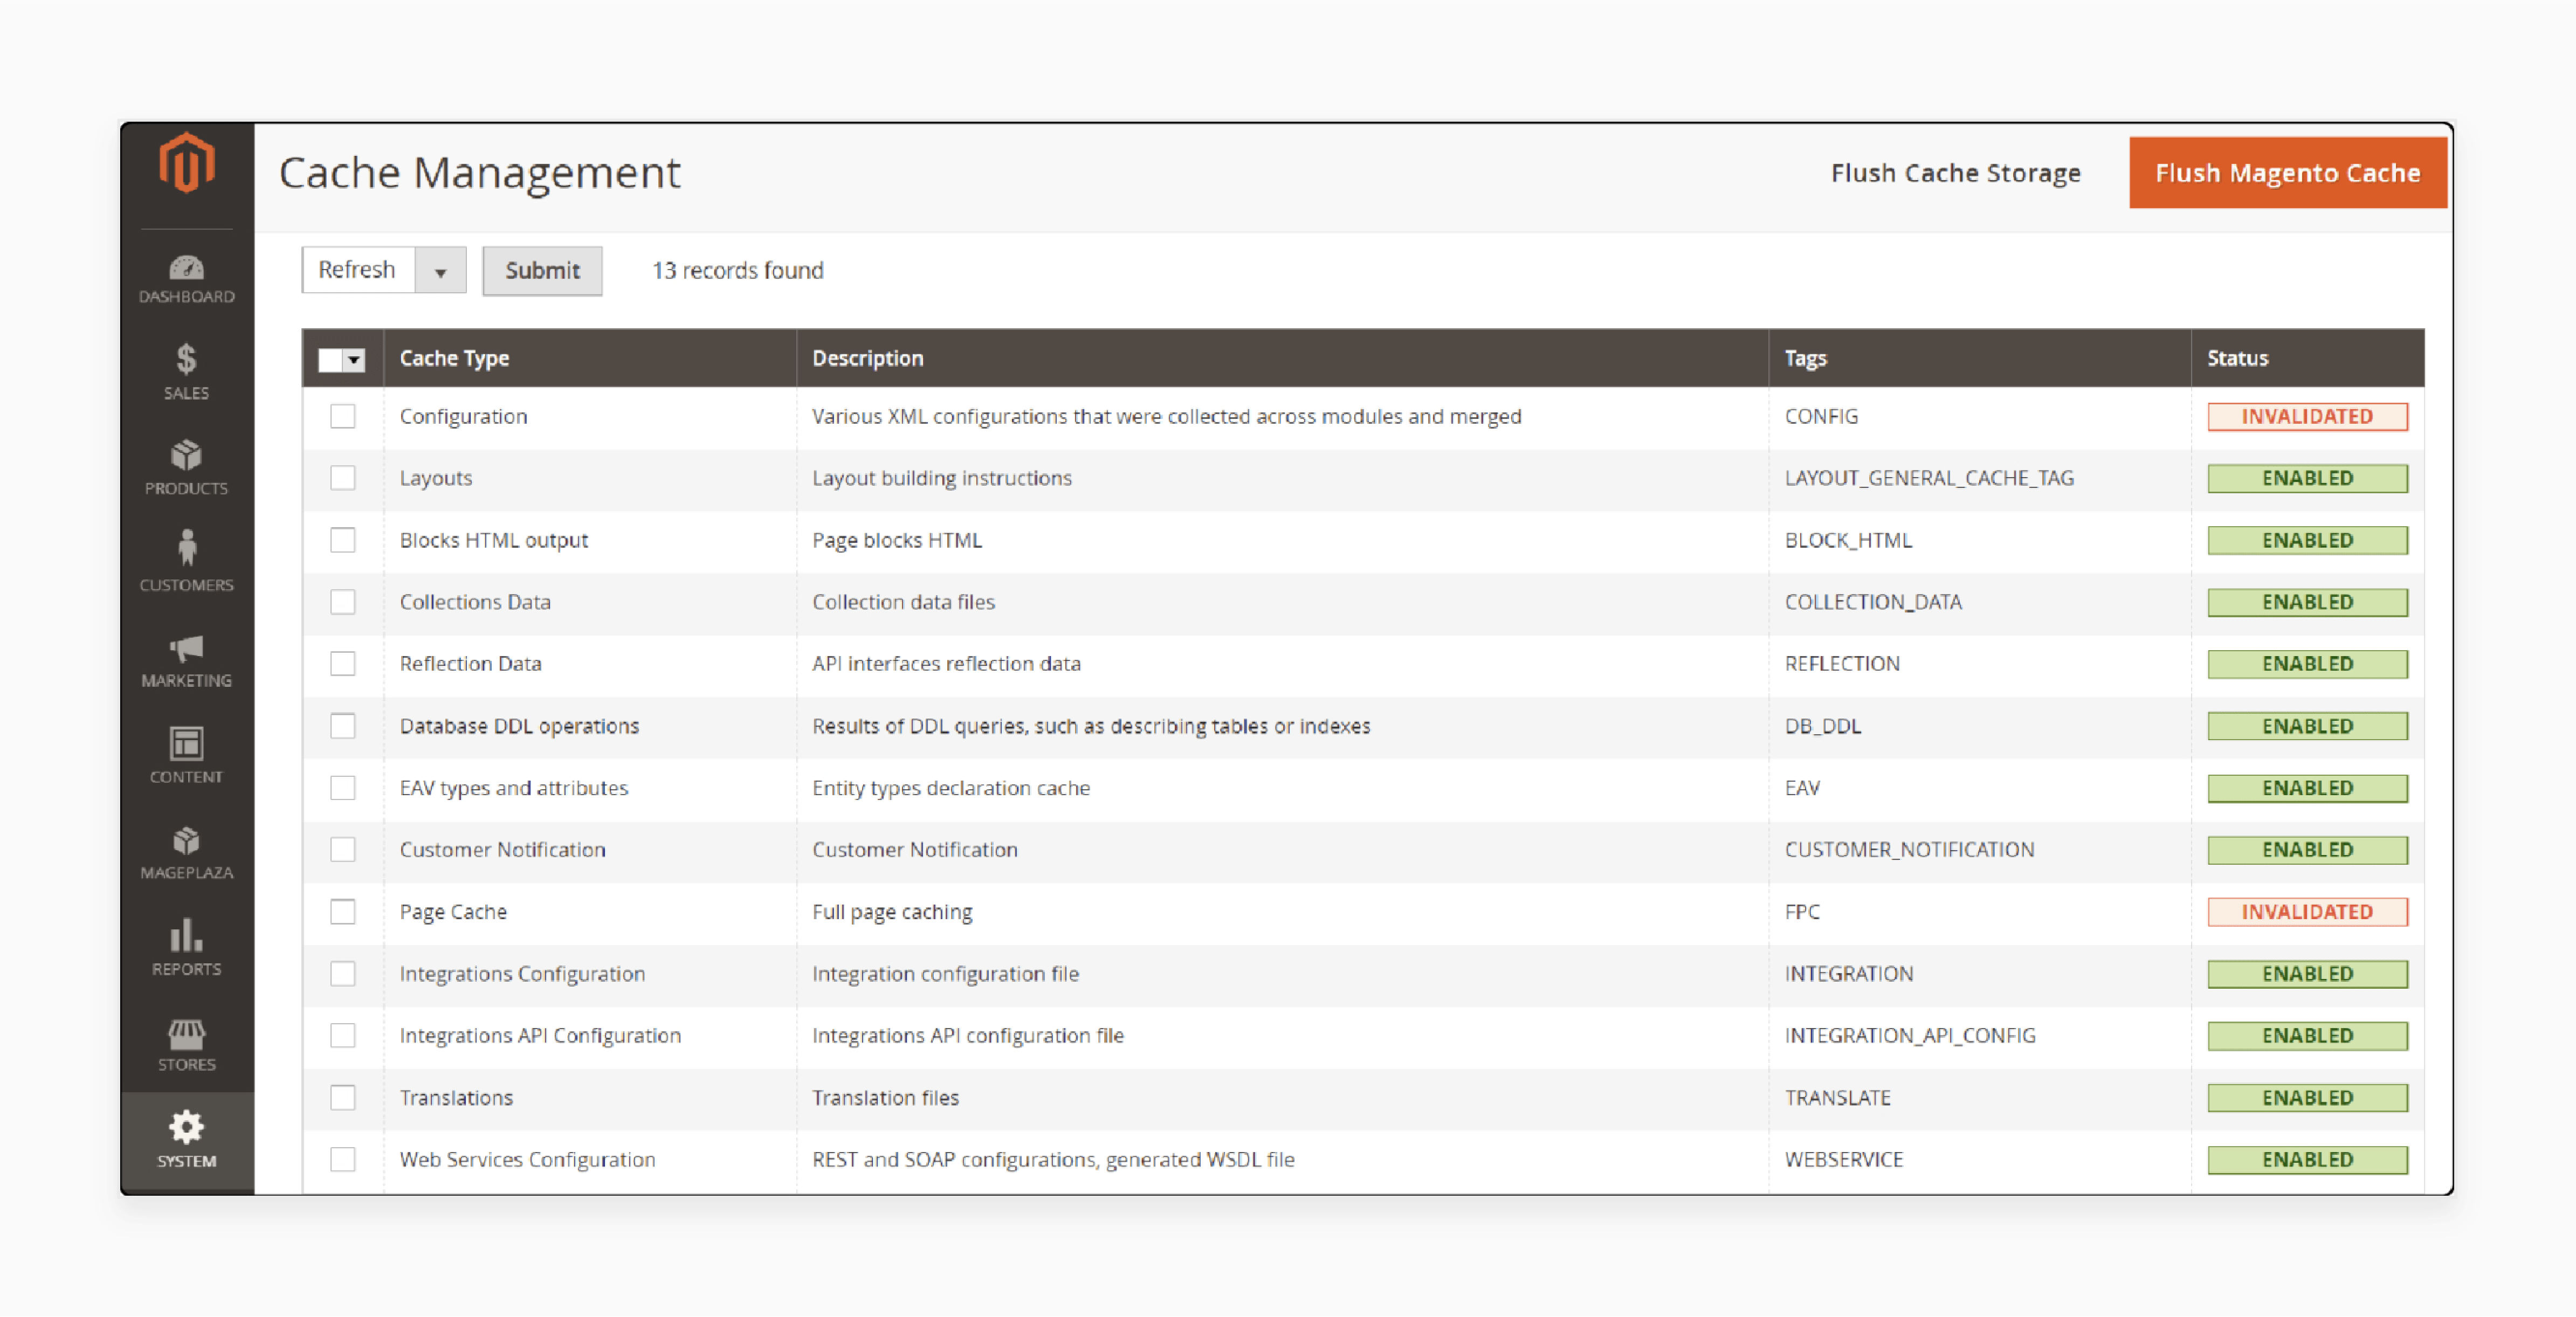Check the Blocks HTML output checkbox

343,540
